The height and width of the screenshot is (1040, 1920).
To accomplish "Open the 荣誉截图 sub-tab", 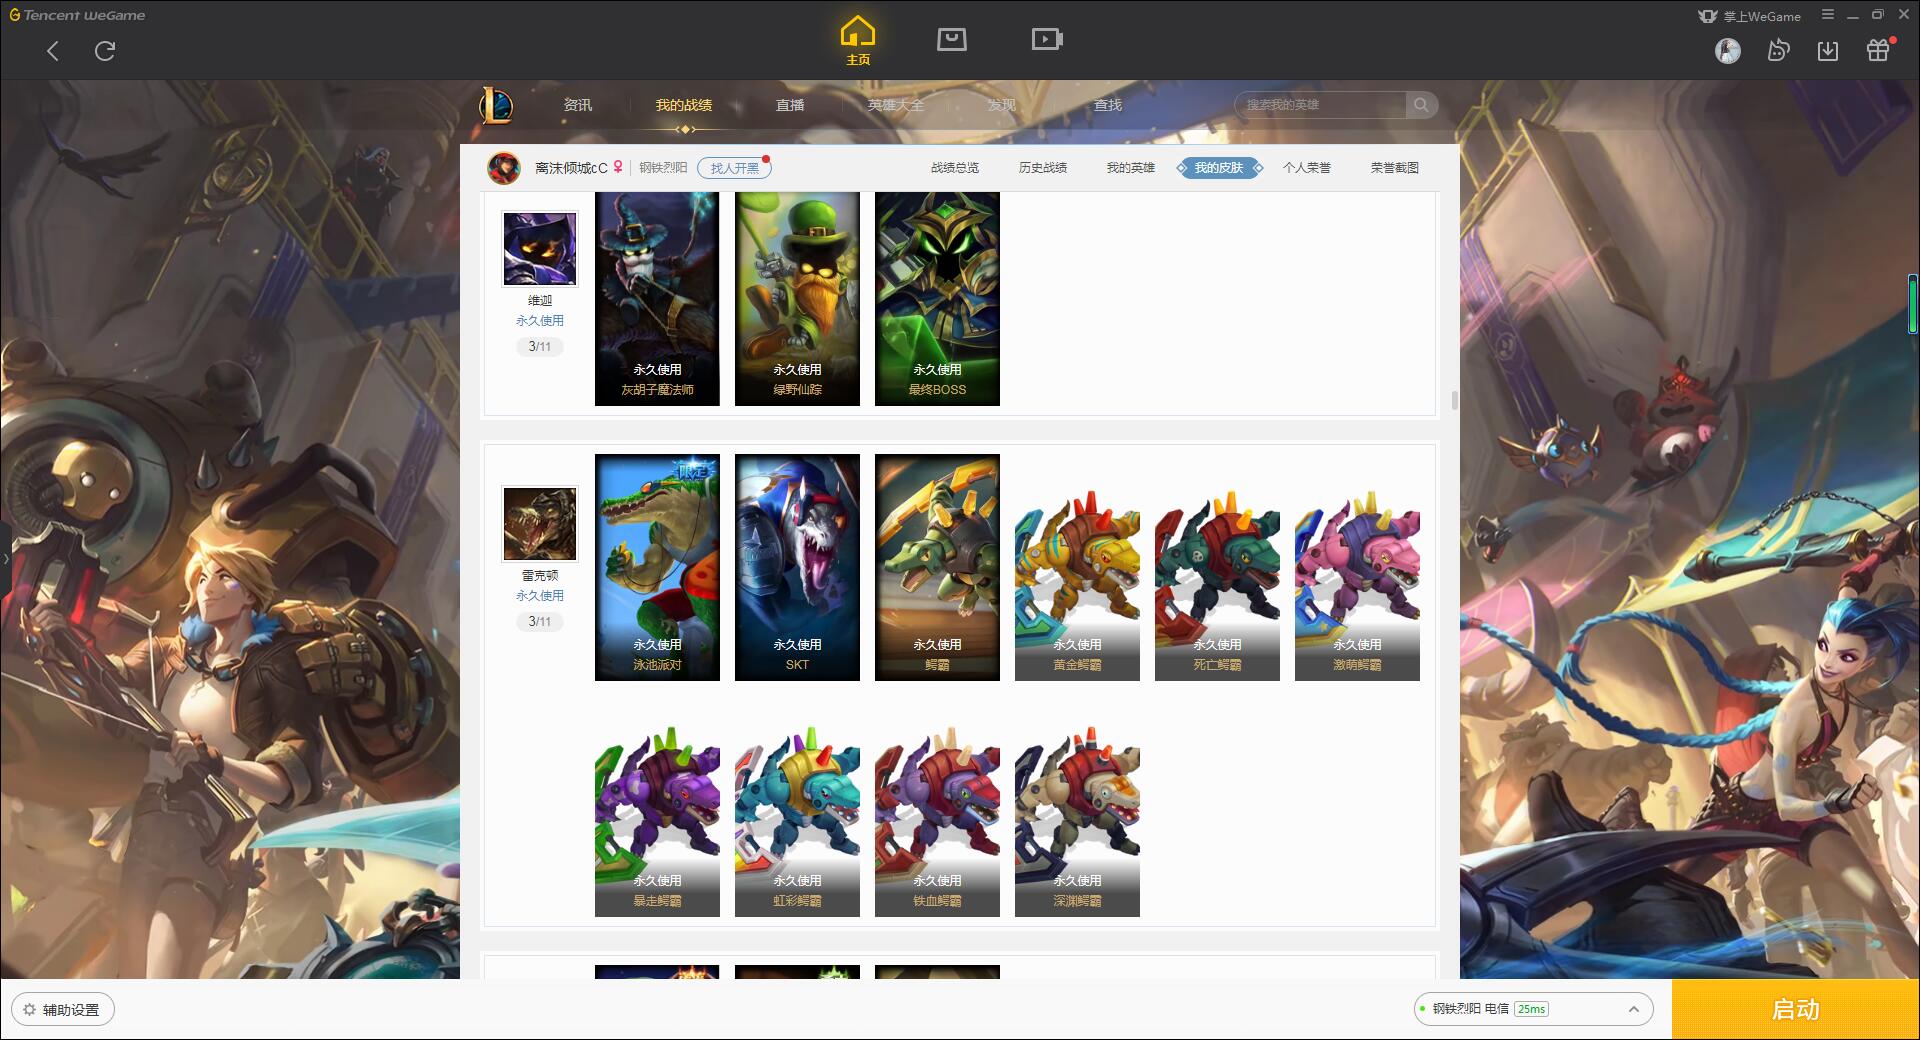I will [x=1395, y=168].
